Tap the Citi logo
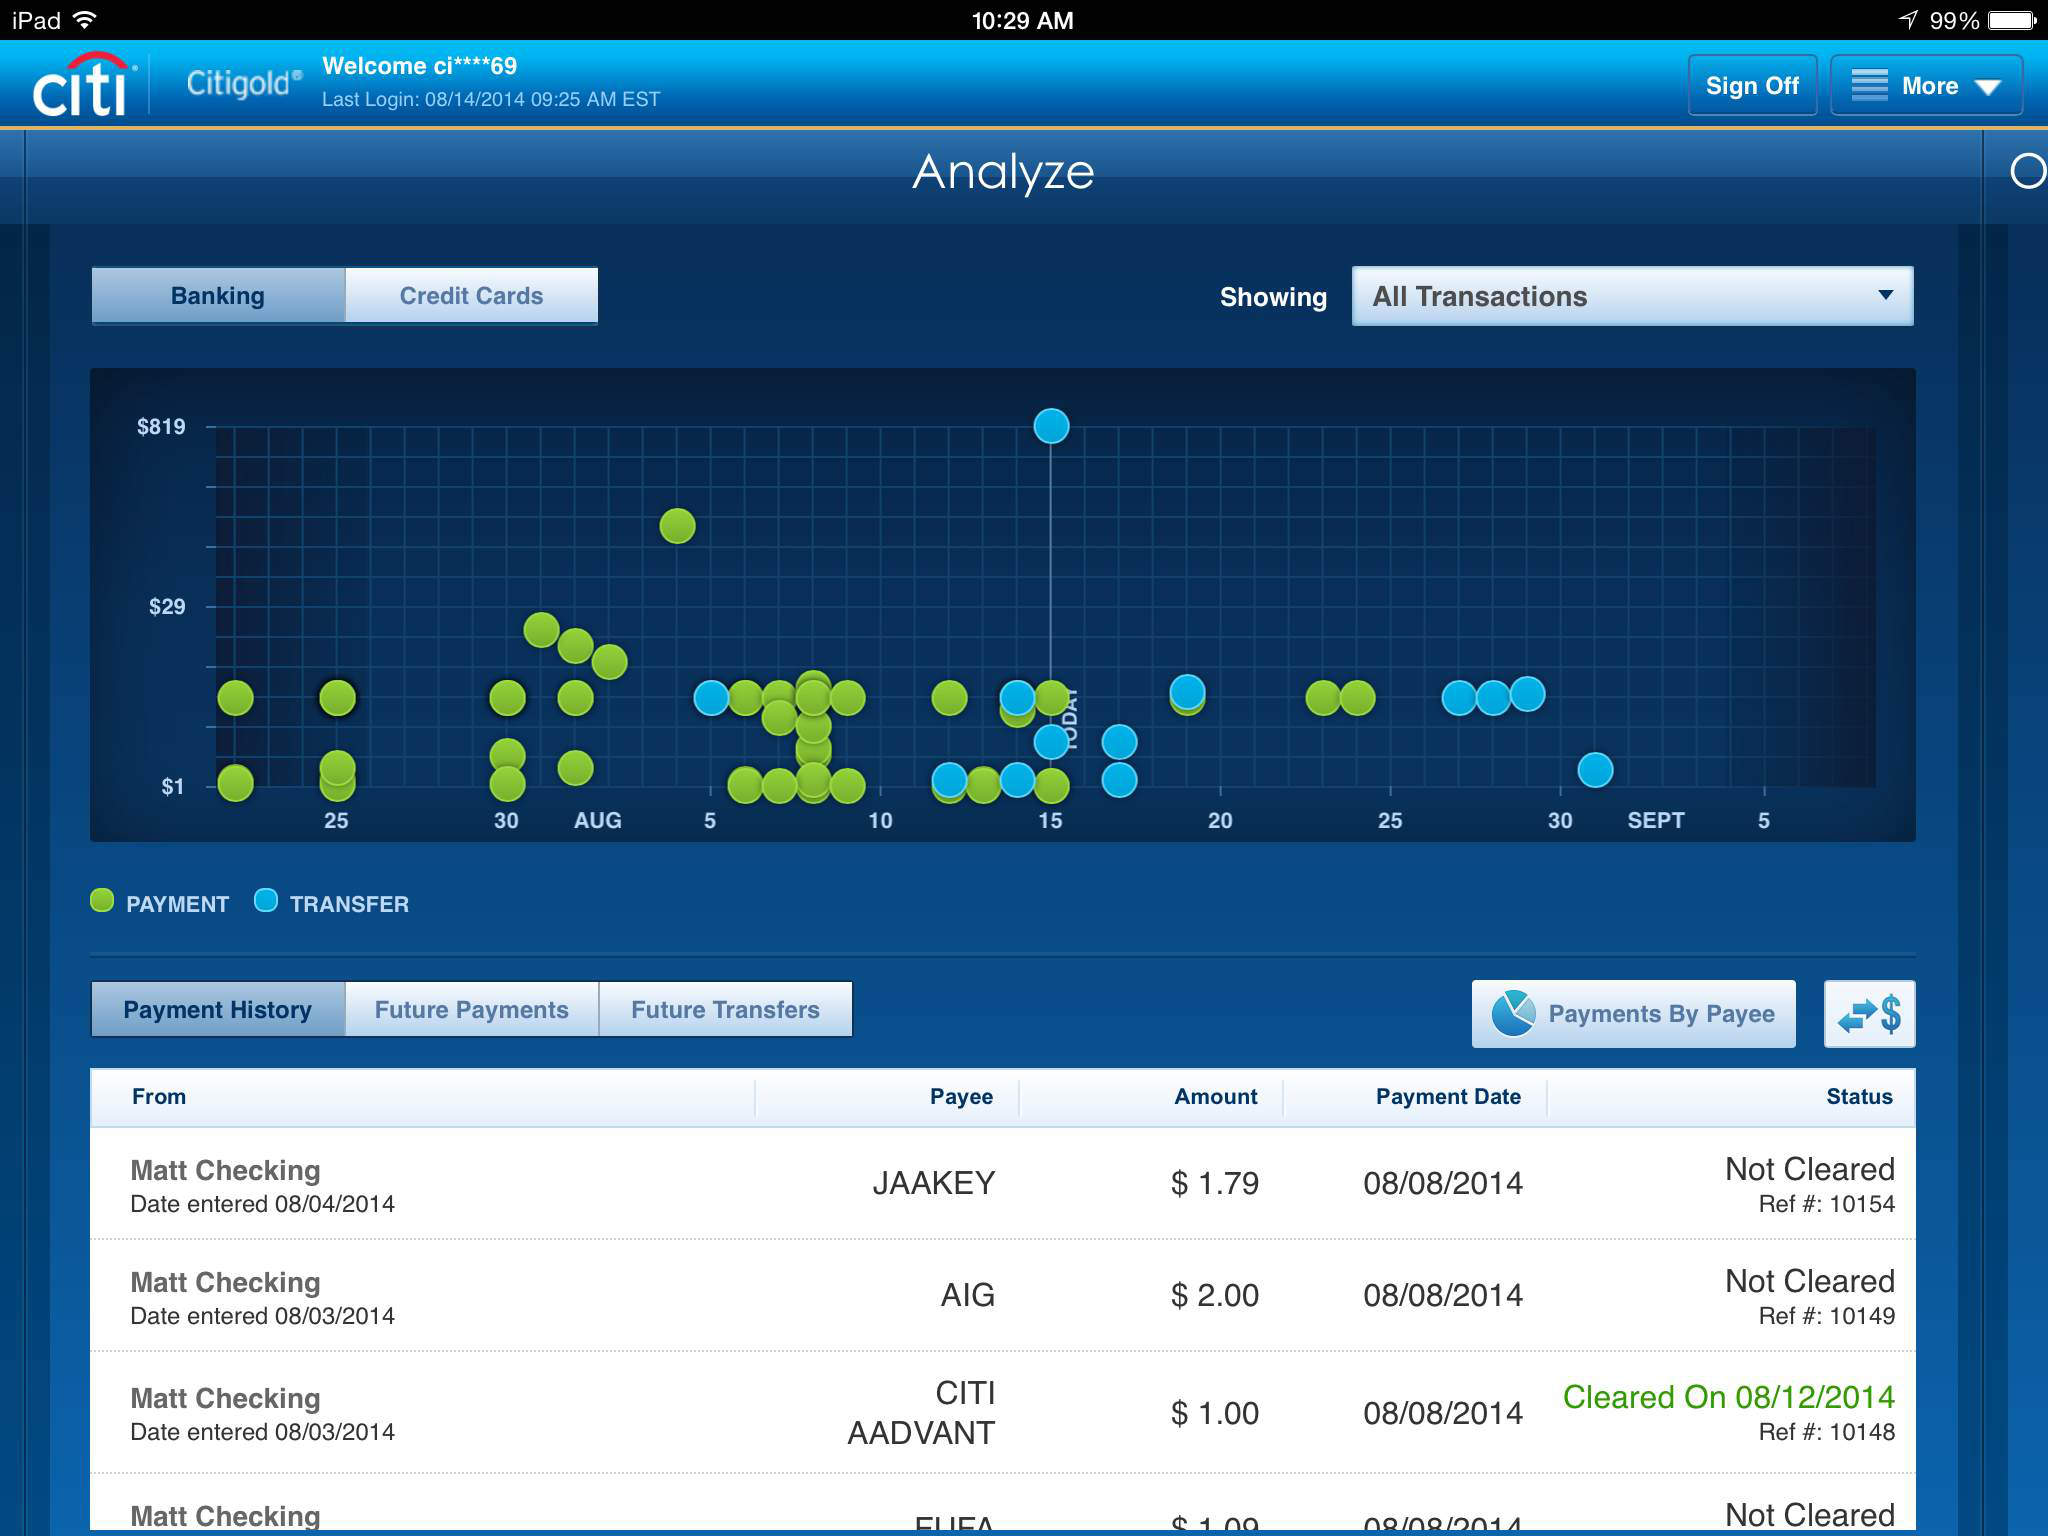The image size is (2048, 1536). pyautogui.click(x=84, y=84)
